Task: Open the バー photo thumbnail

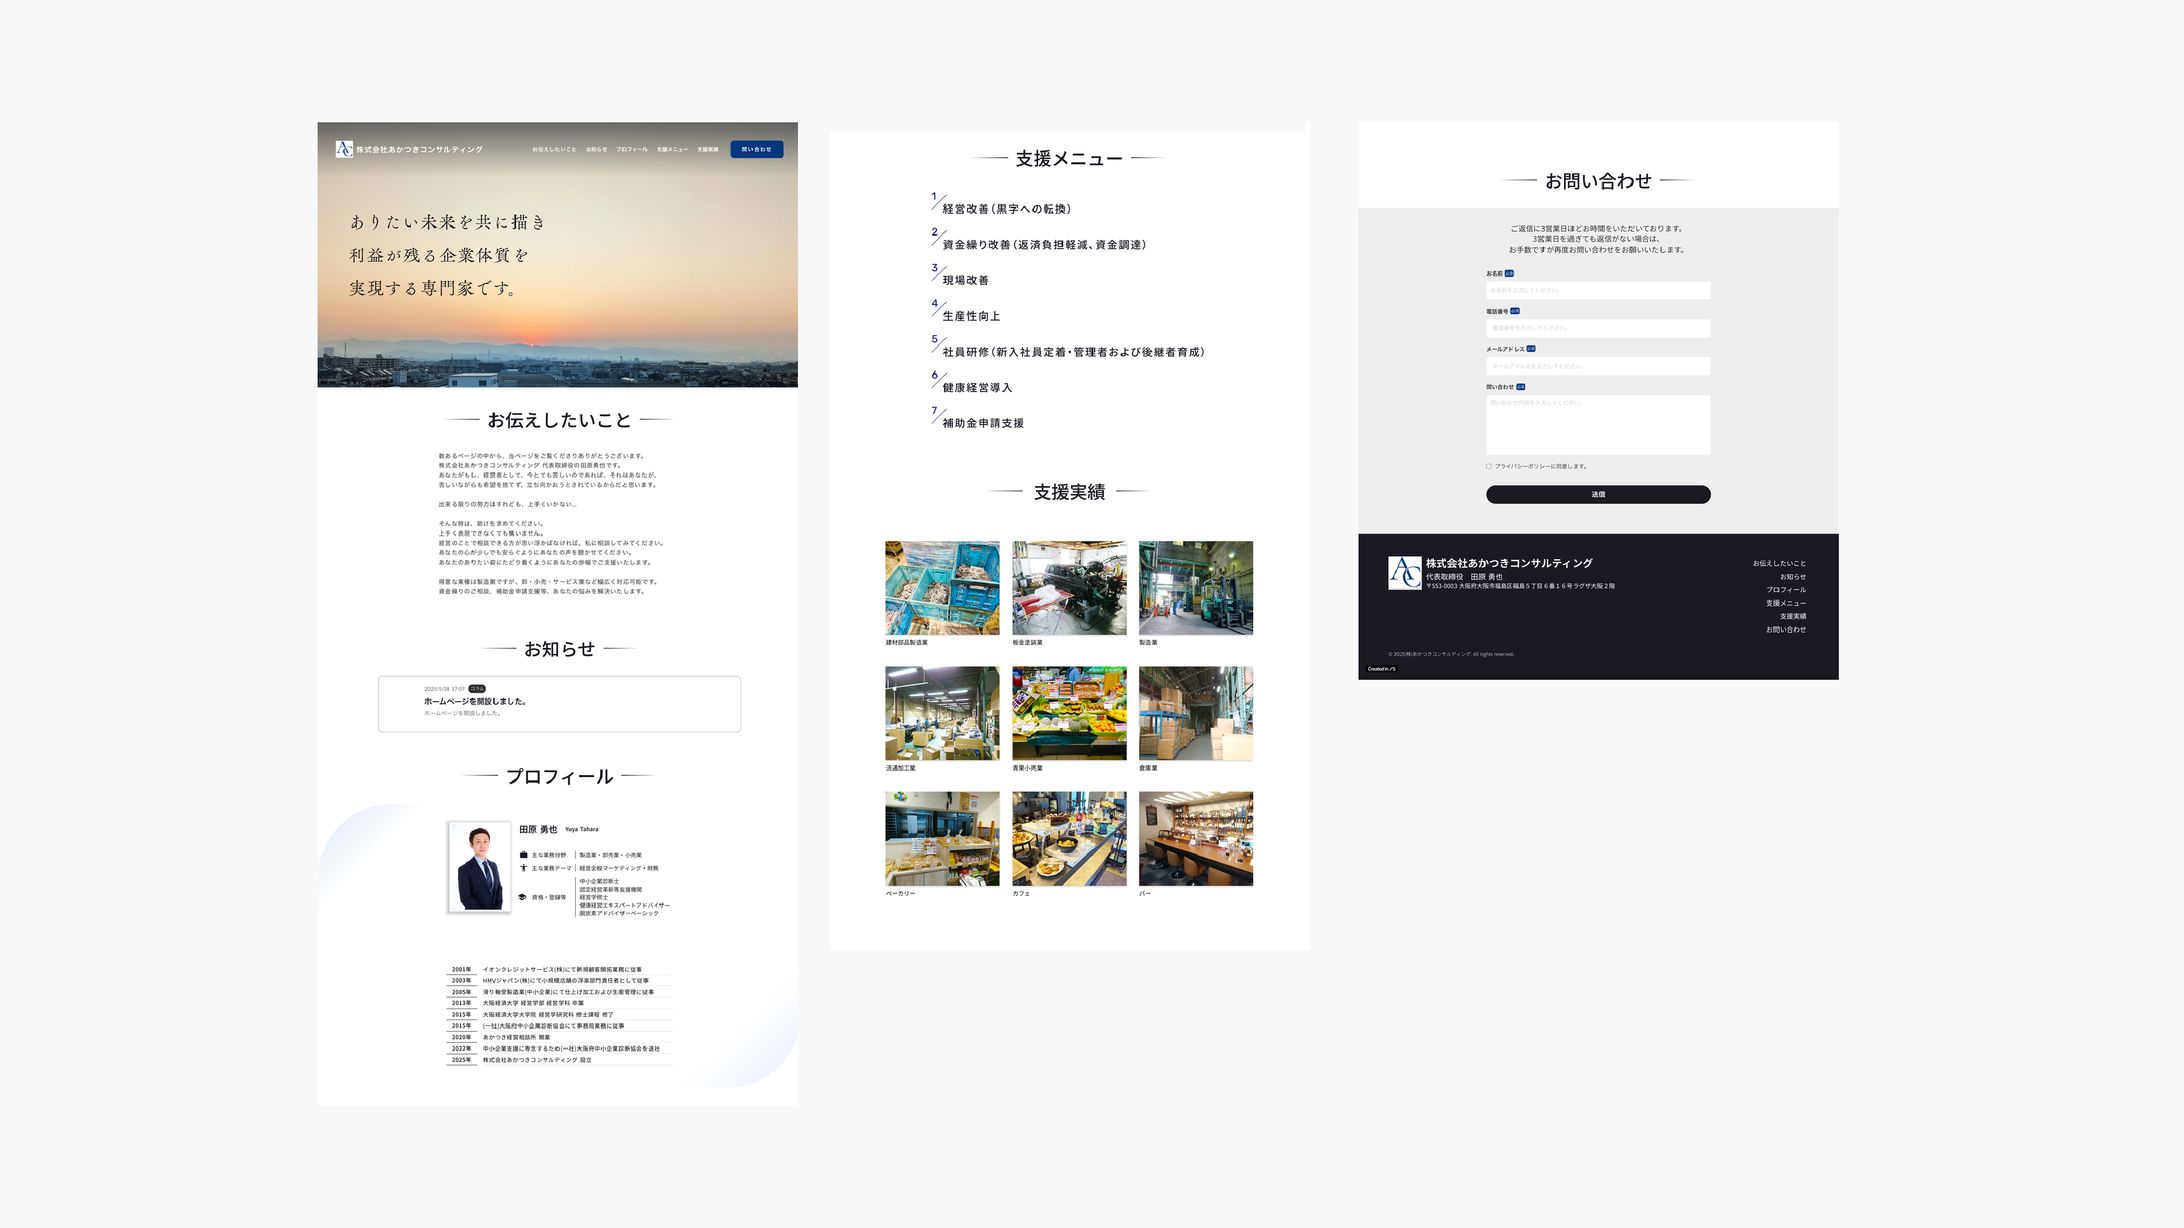Action: coord(1196,839)
